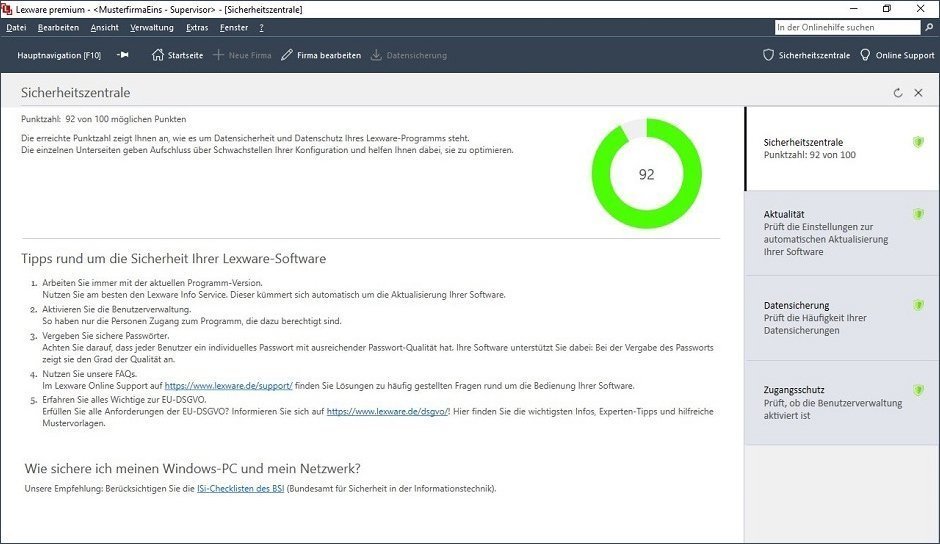Viewport: 940px width, 544px height.
Task: Open the Aktualität sidebar section
Action: pyautogui.click(x=842, y=233)
